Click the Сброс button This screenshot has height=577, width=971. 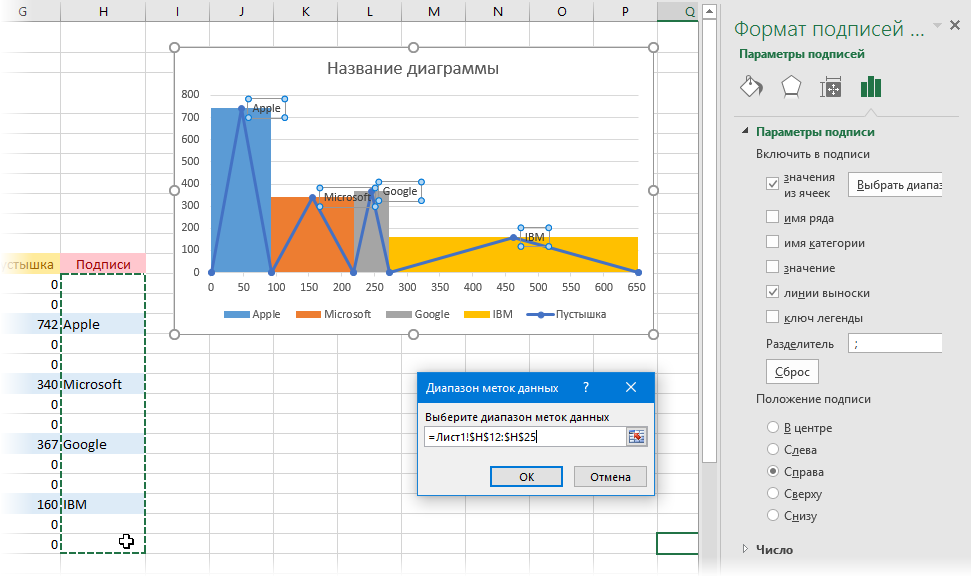(792, 371)
